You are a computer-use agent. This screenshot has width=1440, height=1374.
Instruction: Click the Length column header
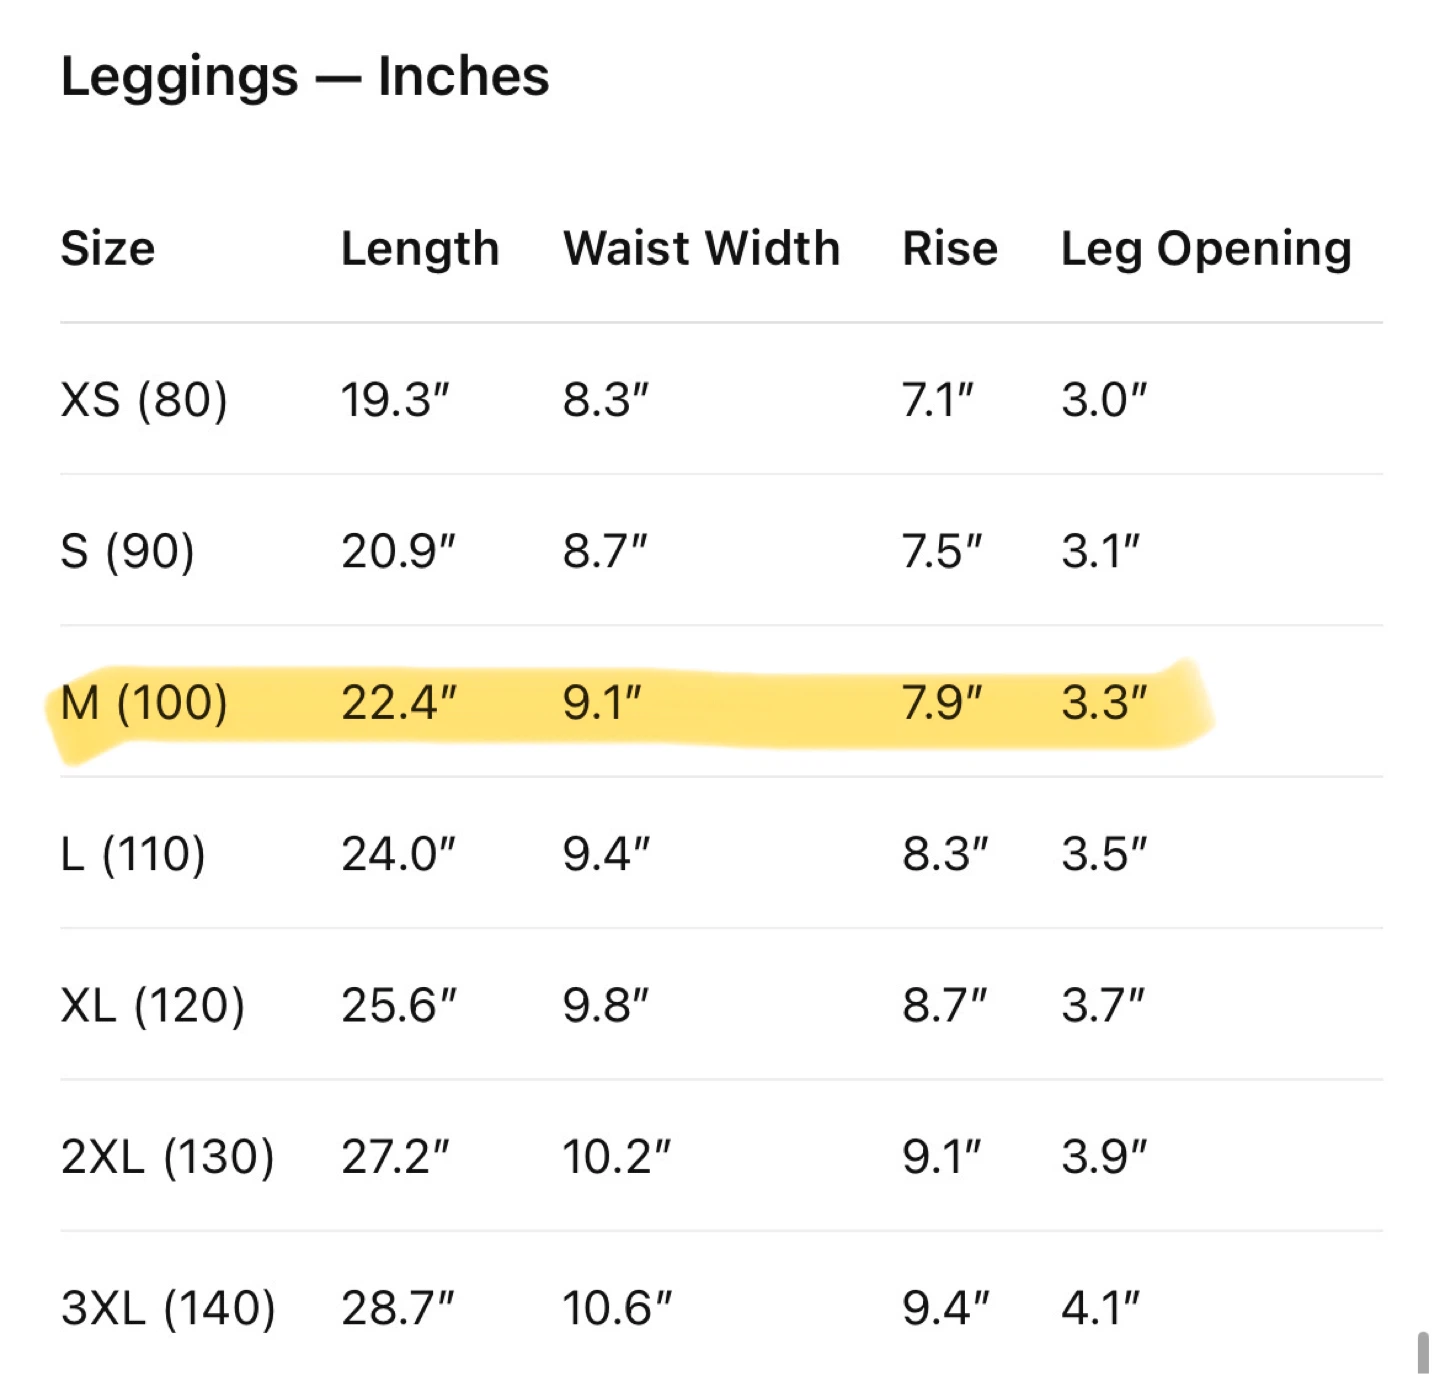420,250
